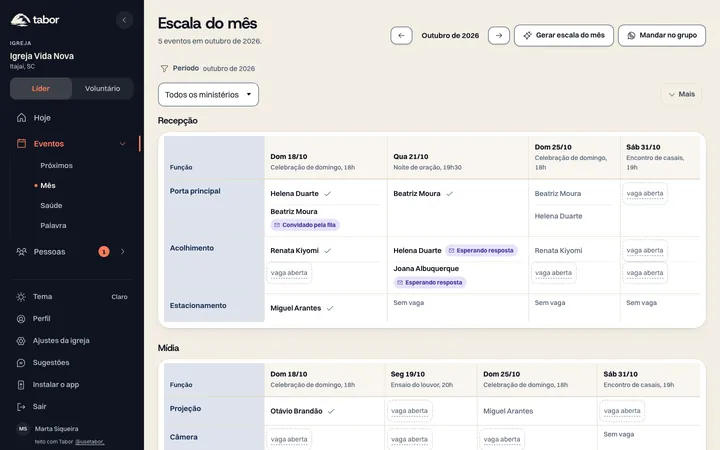
Task: Click checkmark next to Renata Kiyomi Dom 18/10
Action: coord(327,251)
